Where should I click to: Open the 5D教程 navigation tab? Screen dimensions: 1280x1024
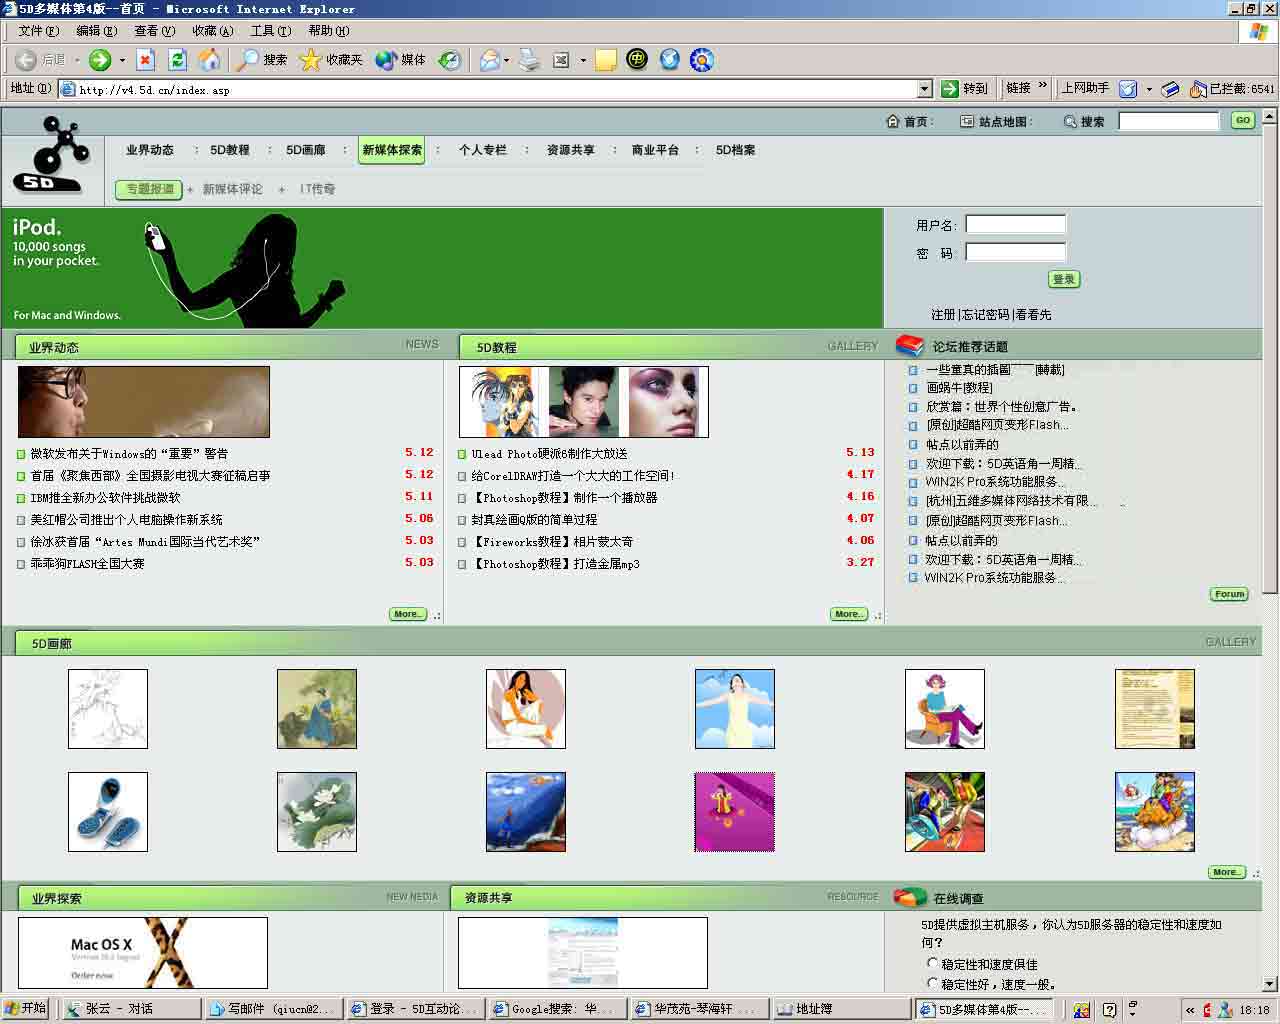229,150
